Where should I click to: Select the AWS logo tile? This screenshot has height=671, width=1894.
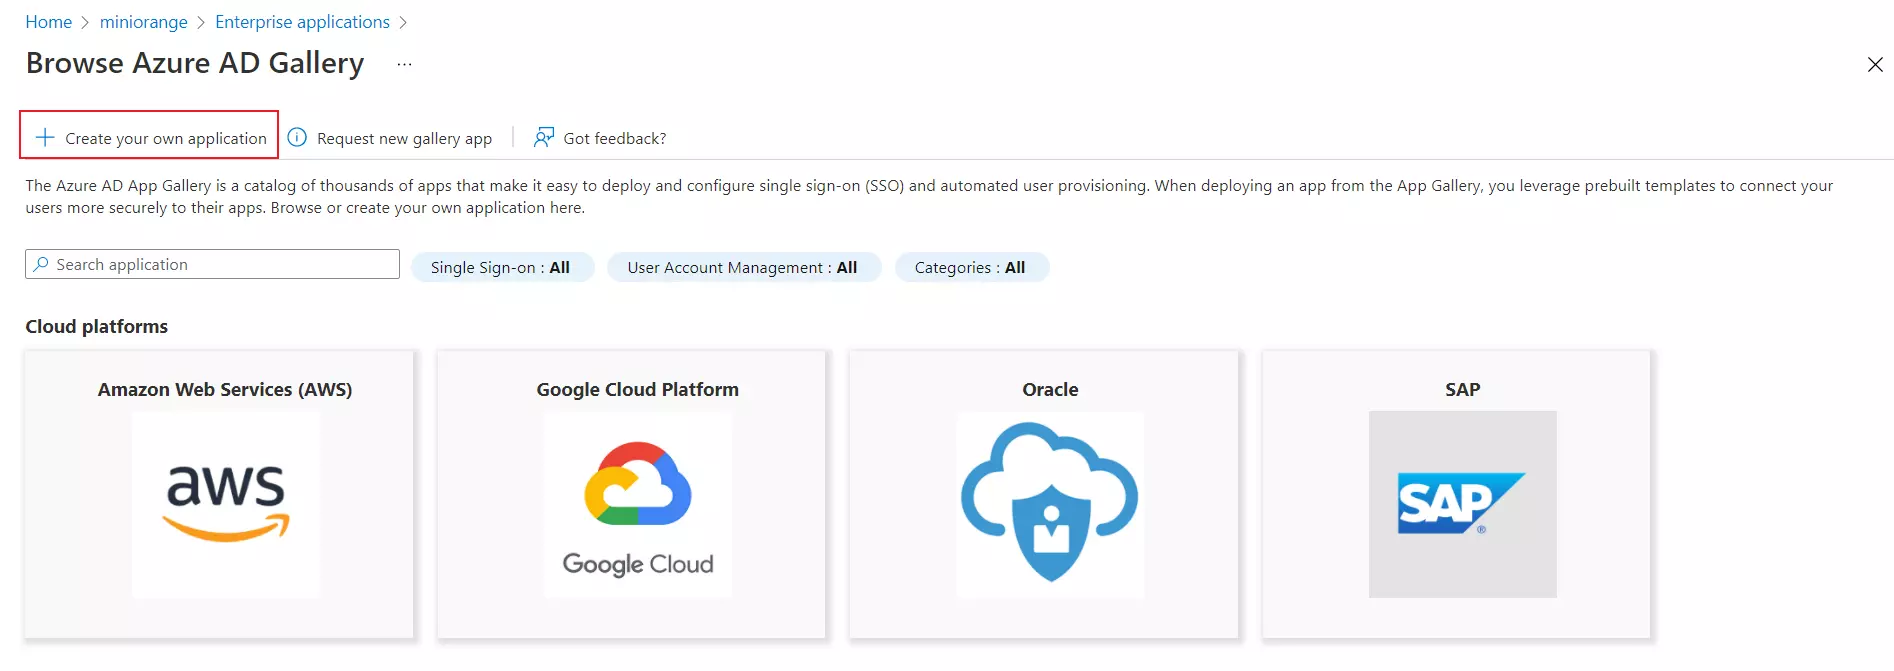tap(225, 504)
